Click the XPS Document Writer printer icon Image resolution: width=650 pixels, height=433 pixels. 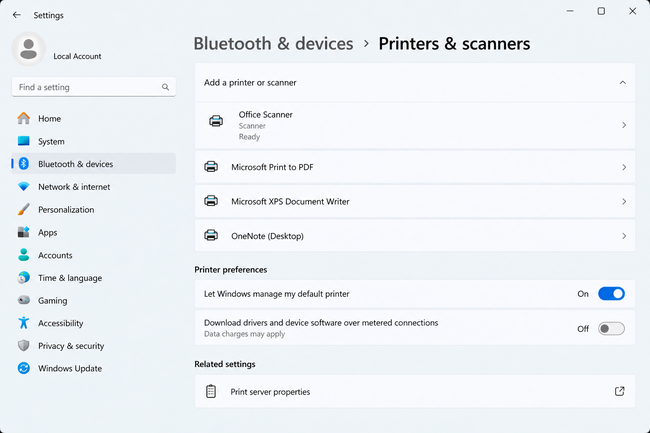pos(211,201)
